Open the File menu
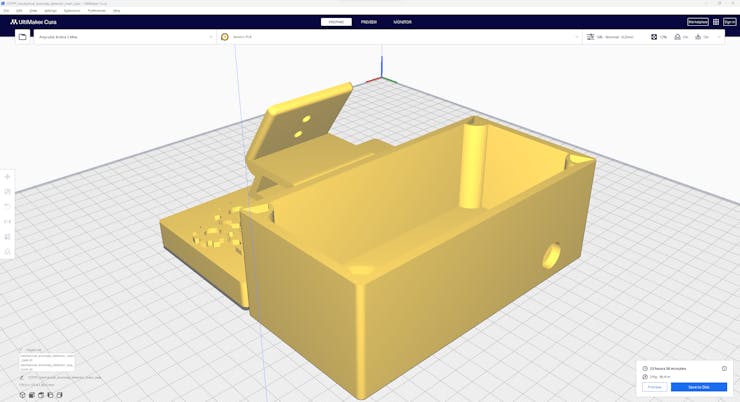The width and height of the screenshot is (740, 402). (7, 10)
